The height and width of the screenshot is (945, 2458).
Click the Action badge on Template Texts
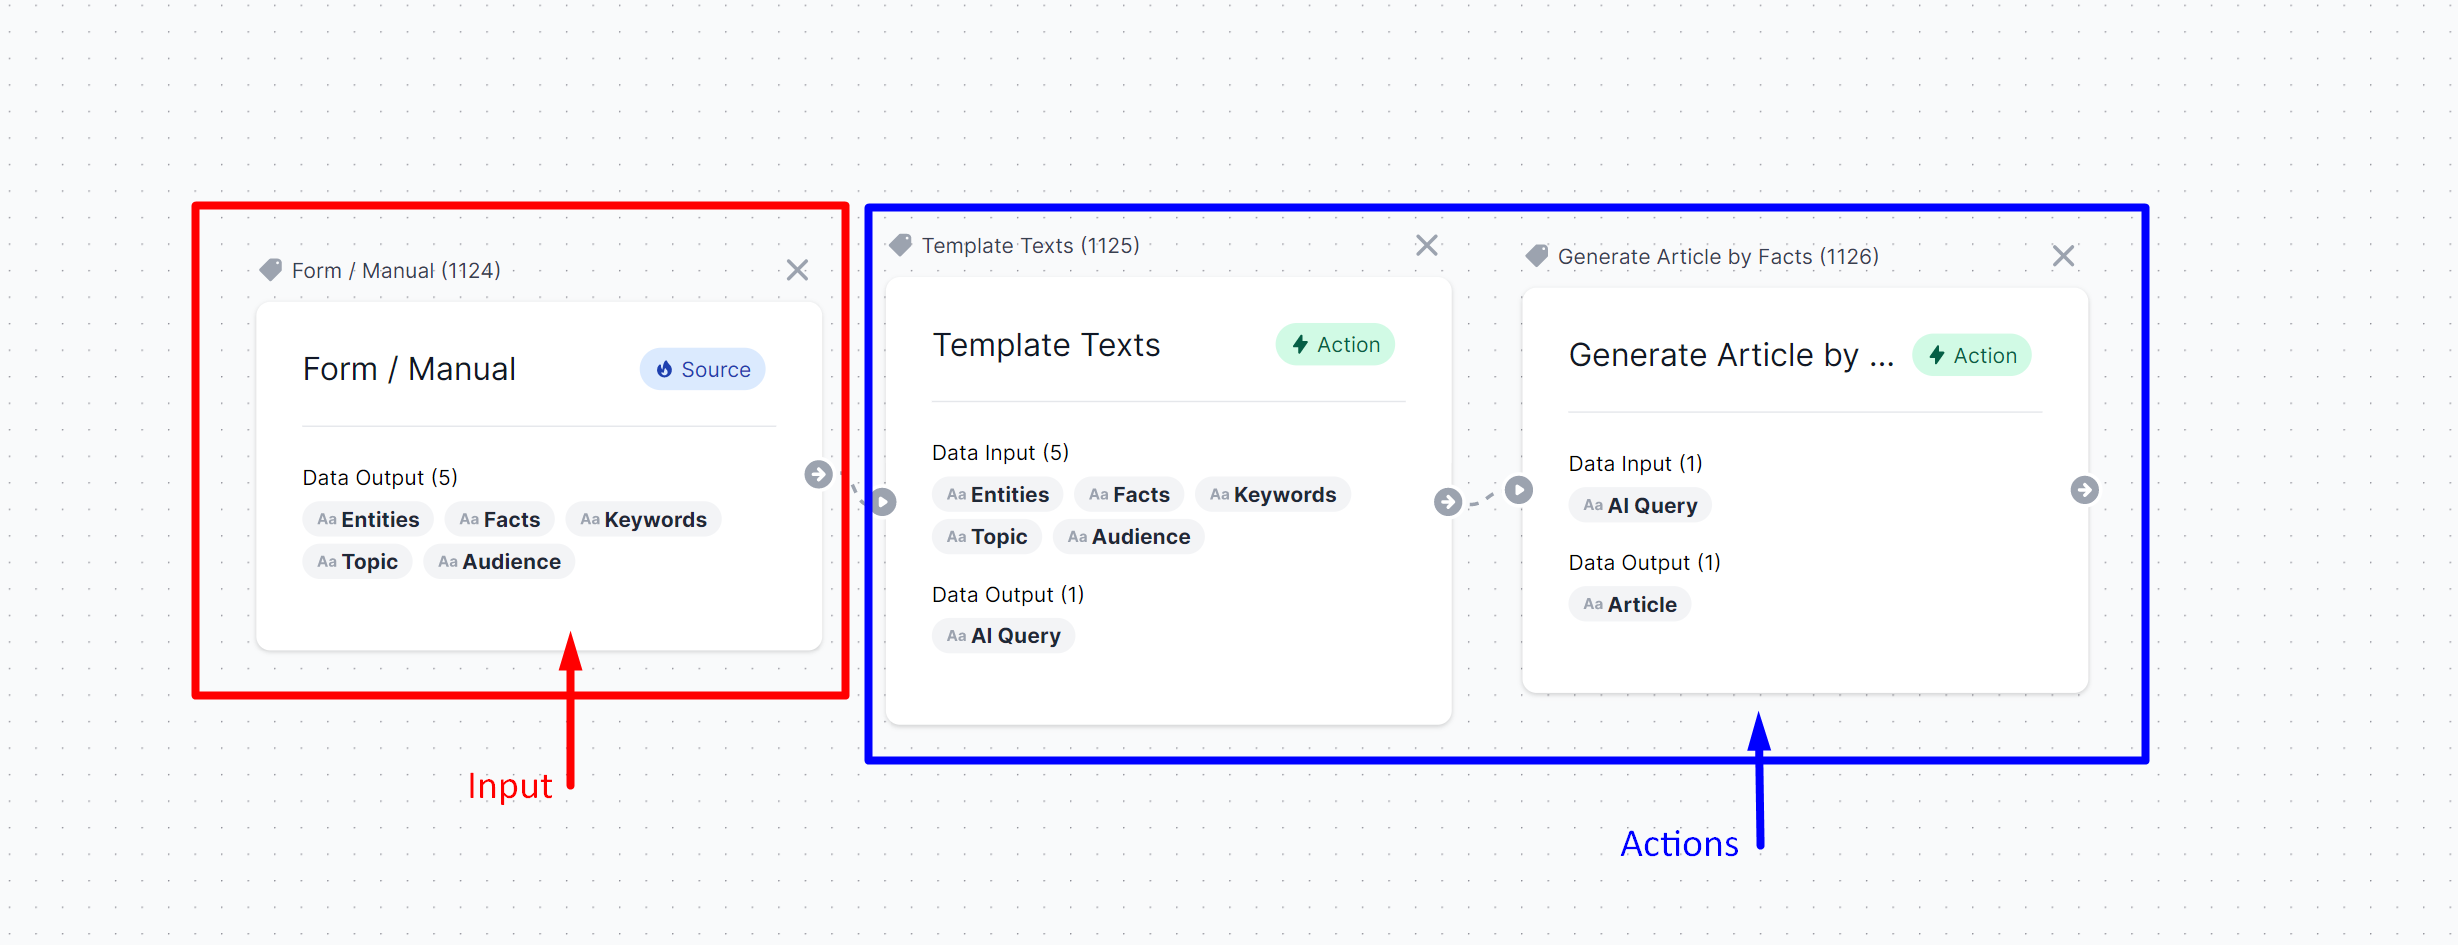[1334, 345]
